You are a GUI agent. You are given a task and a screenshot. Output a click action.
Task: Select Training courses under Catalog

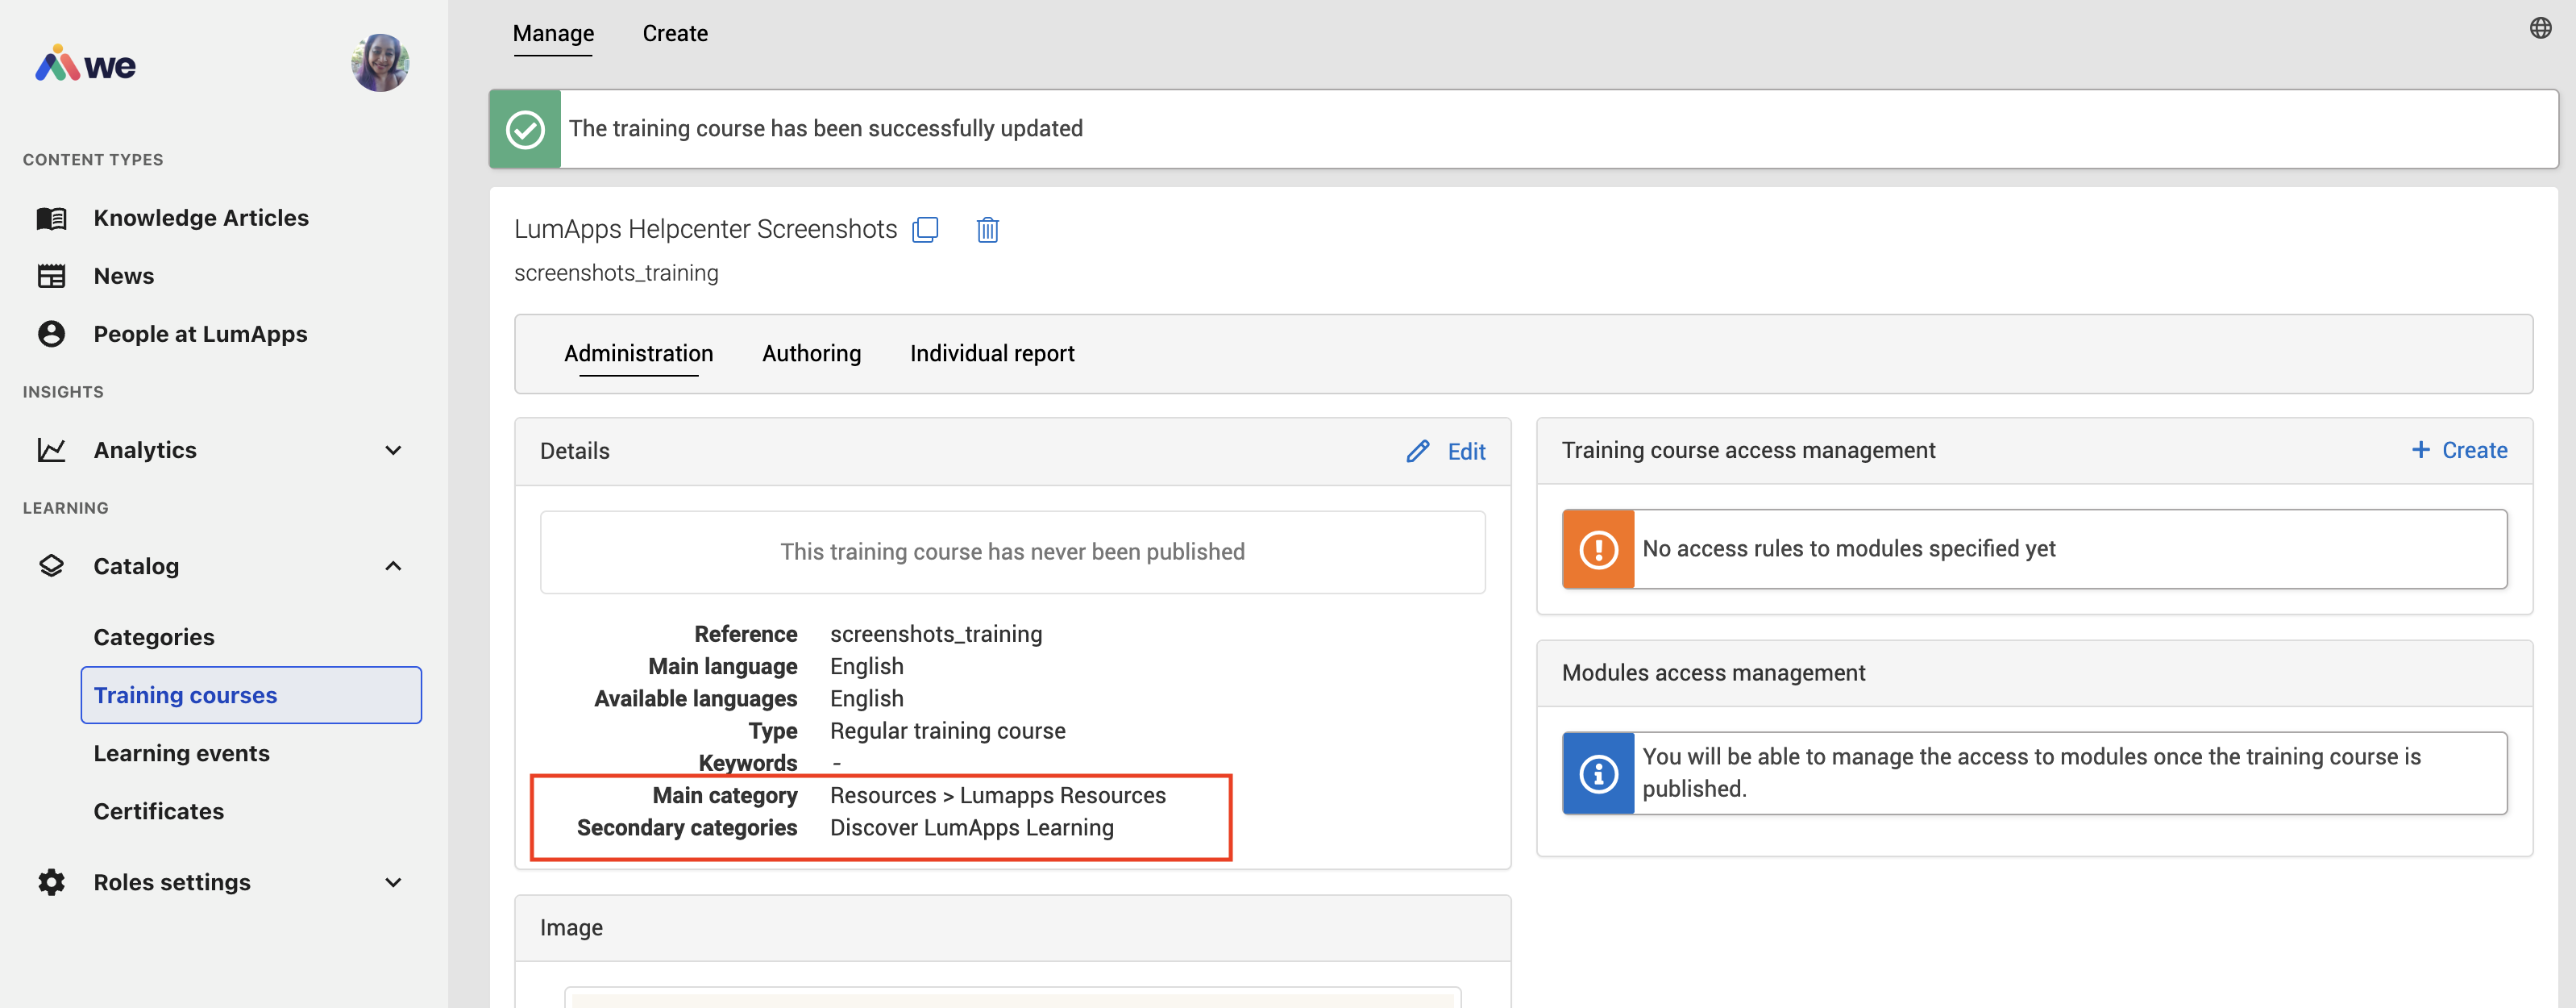pos(251,695)
